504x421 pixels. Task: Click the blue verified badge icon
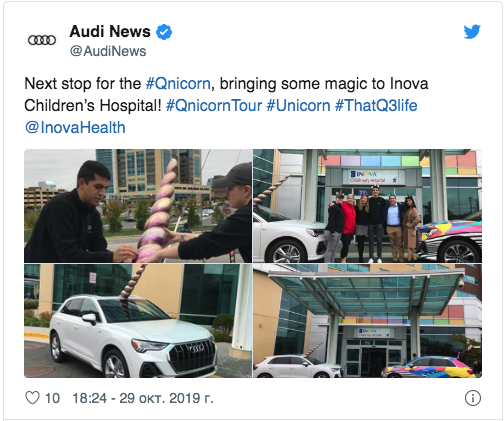tap(164, 32)
